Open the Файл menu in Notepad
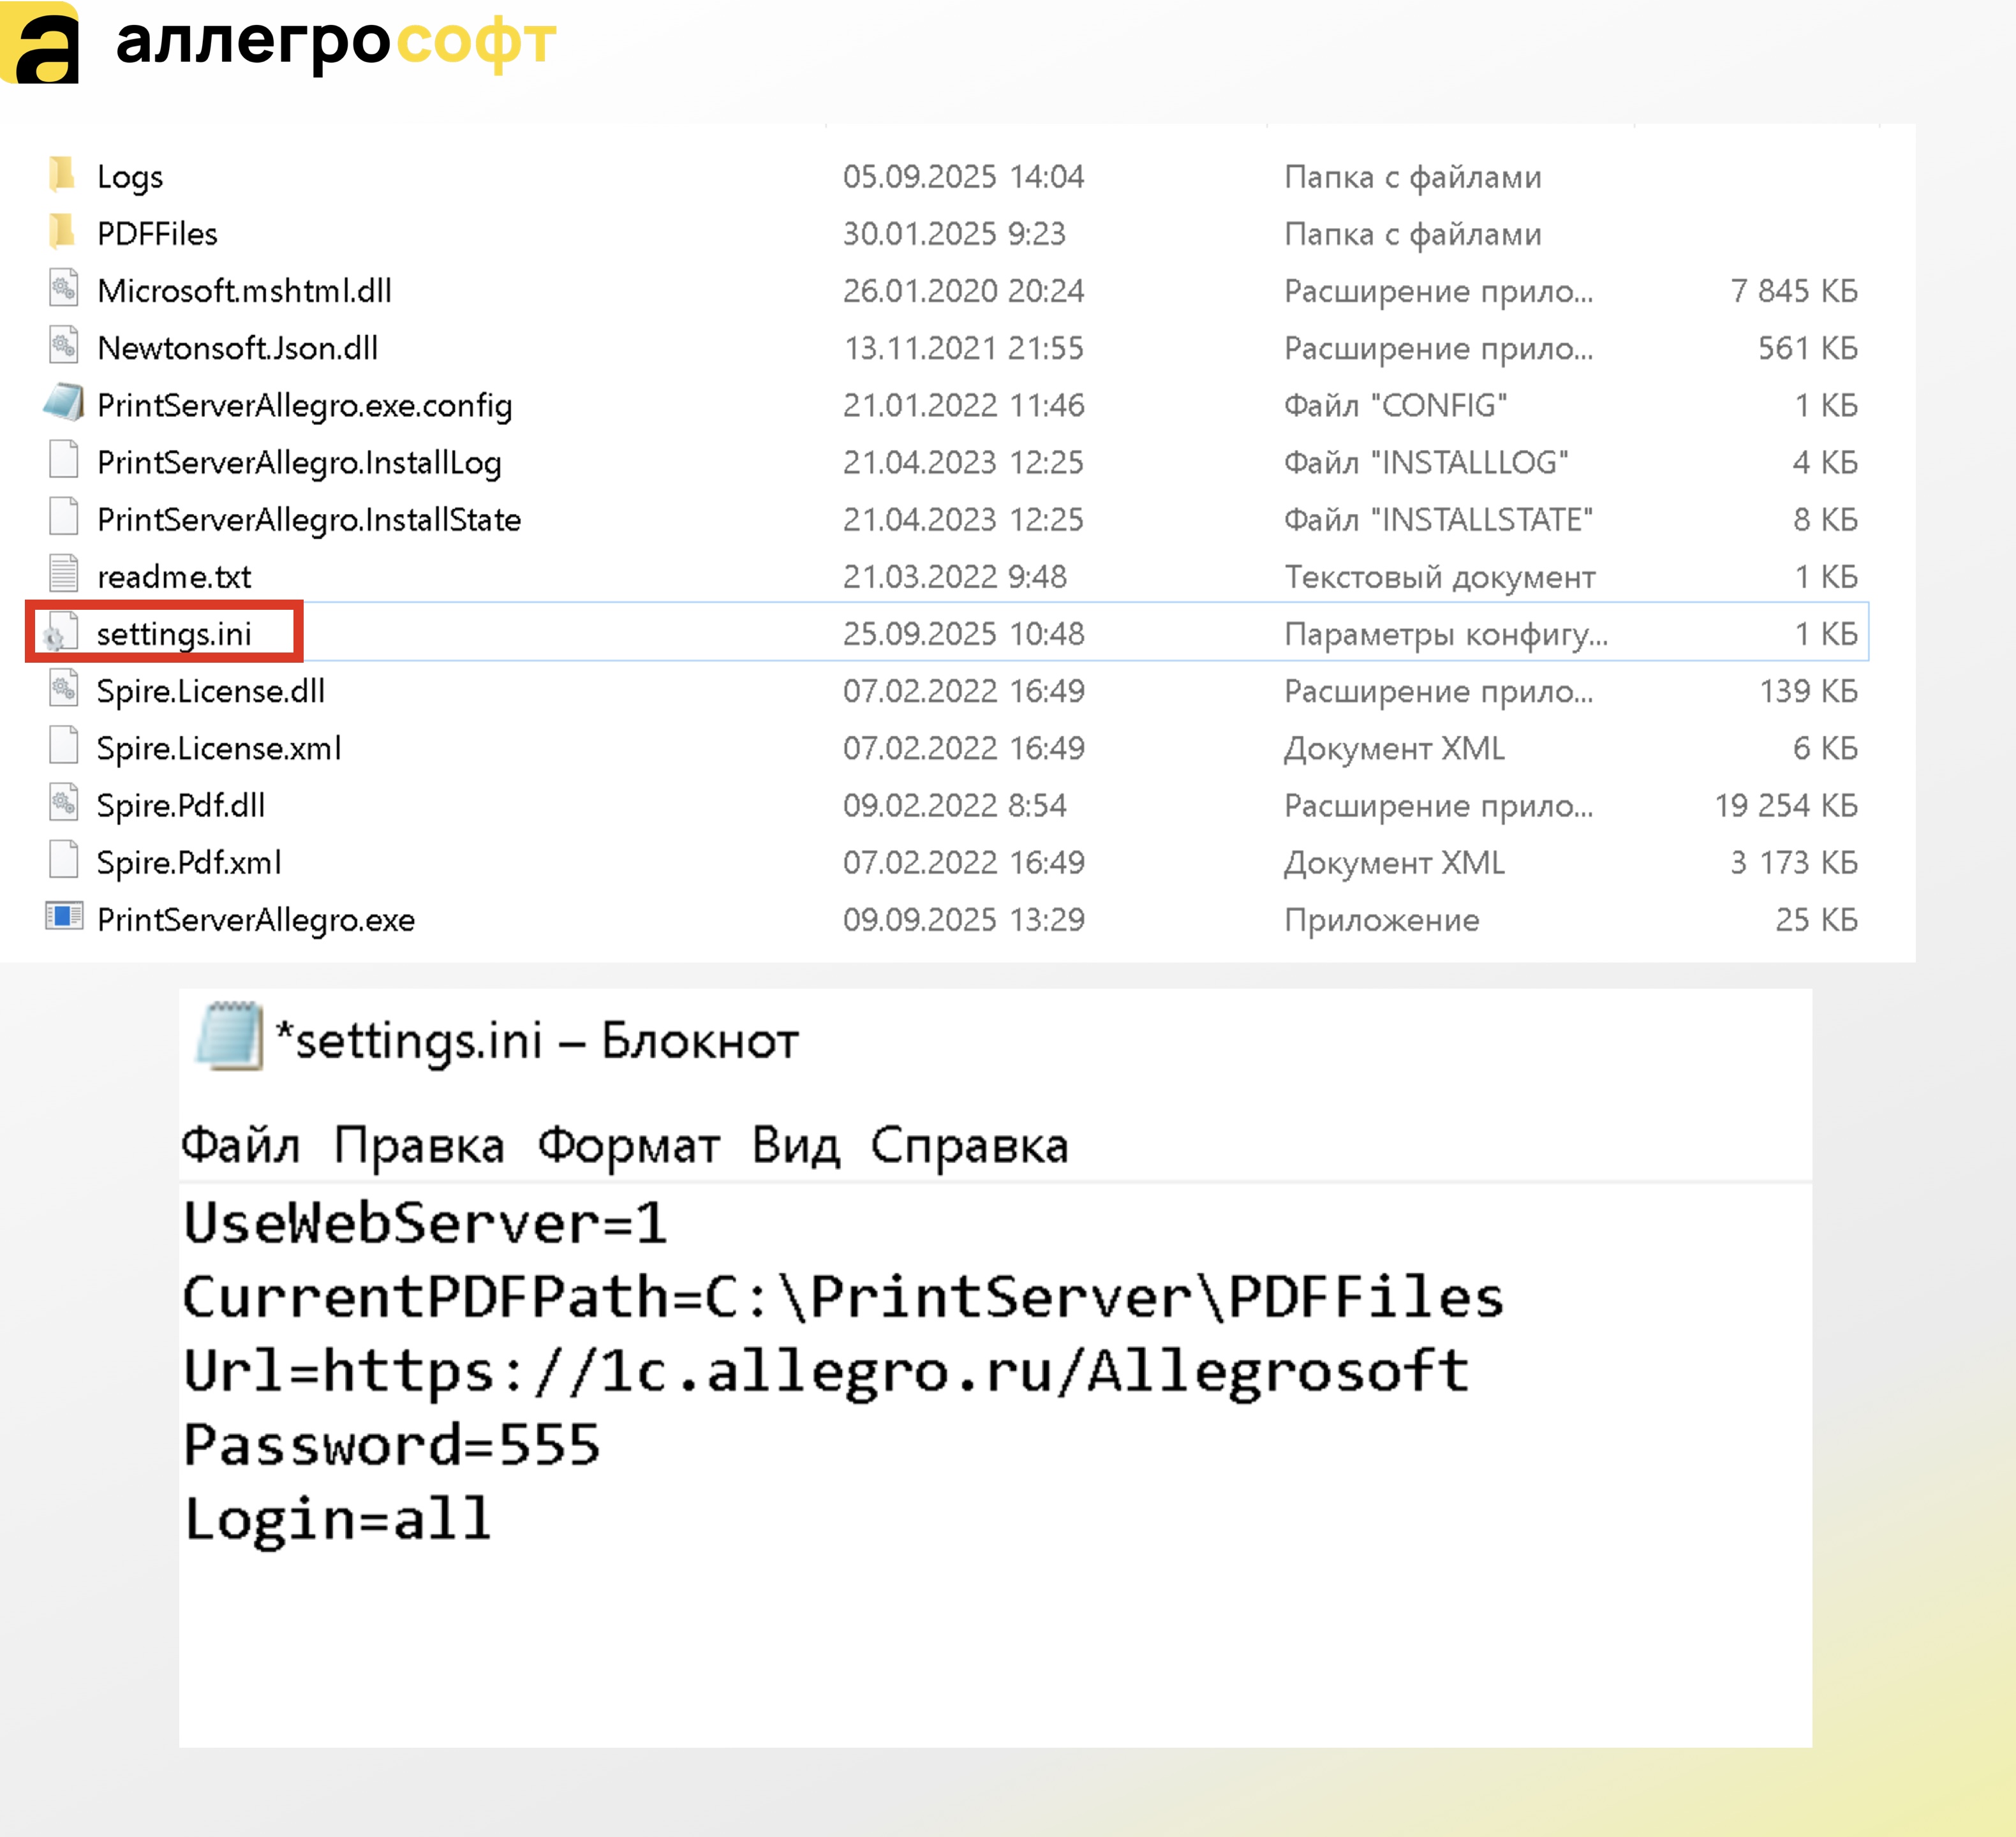This screenshot has height=1837, width=2016. click(240, 1145)
